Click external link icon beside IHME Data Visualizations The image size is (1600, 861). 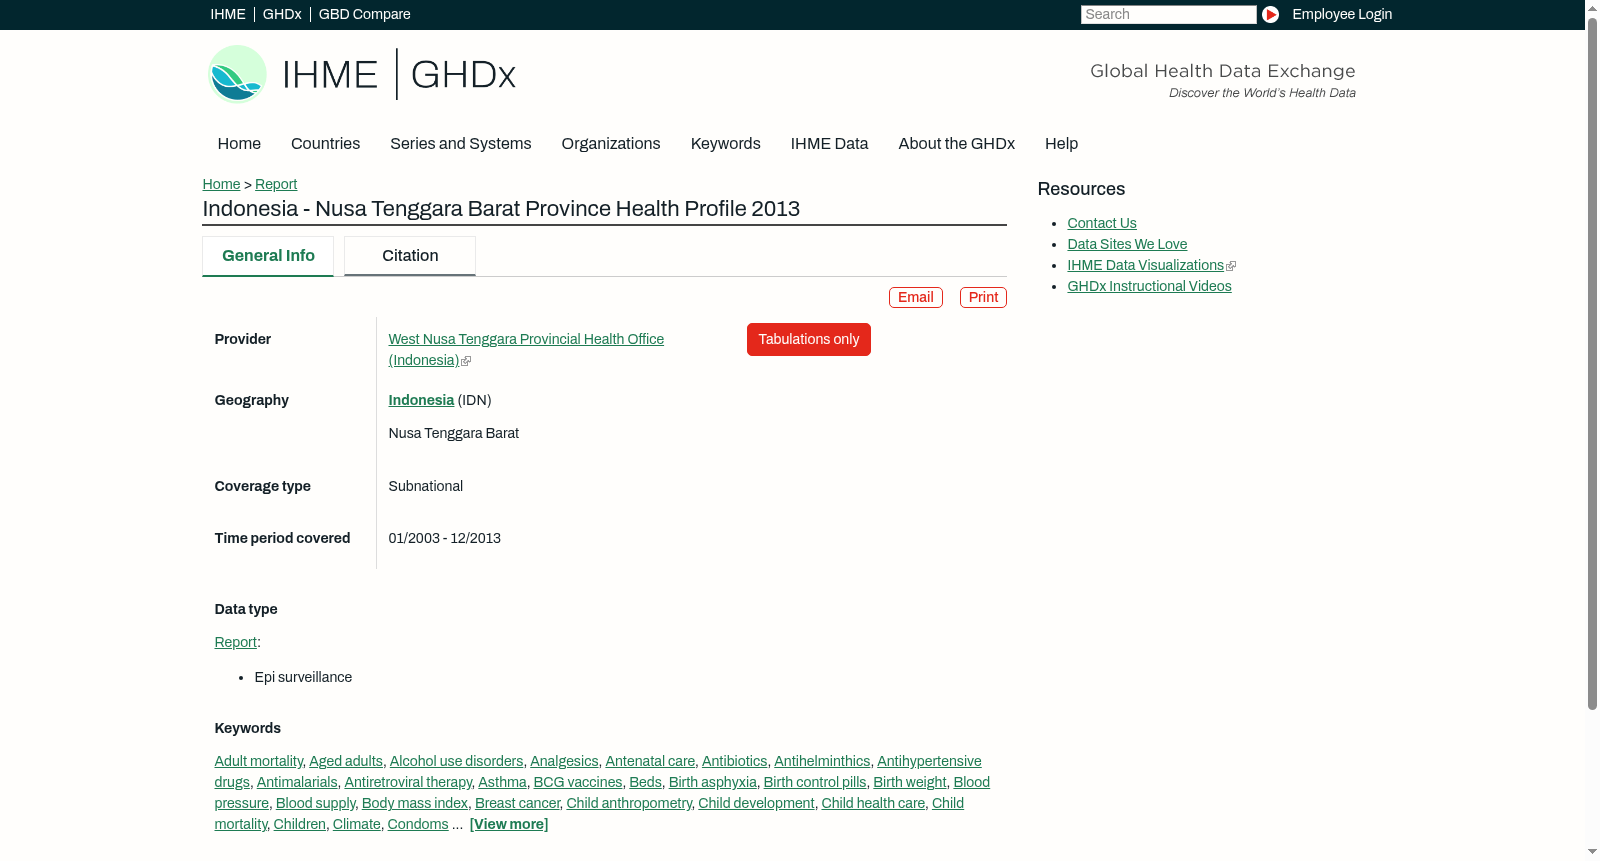(1231, 266)
